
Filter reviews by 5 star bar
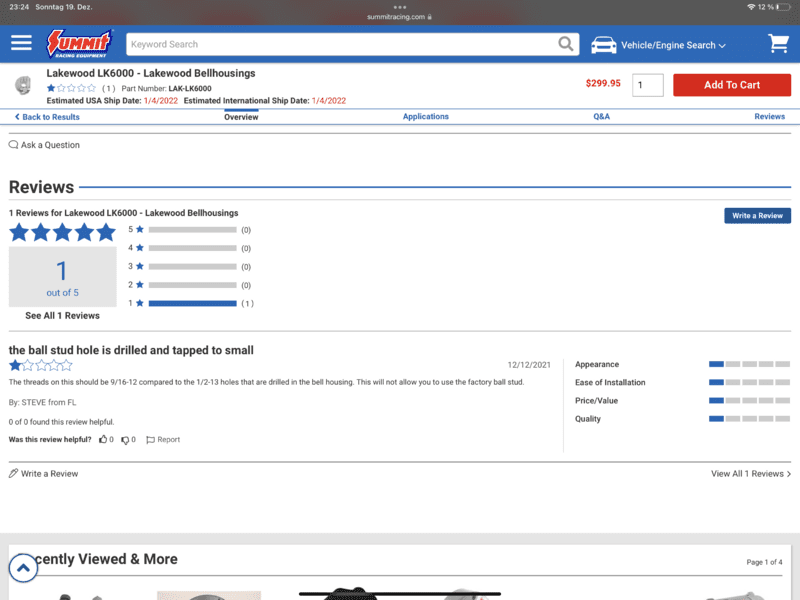tap(192, 230)
